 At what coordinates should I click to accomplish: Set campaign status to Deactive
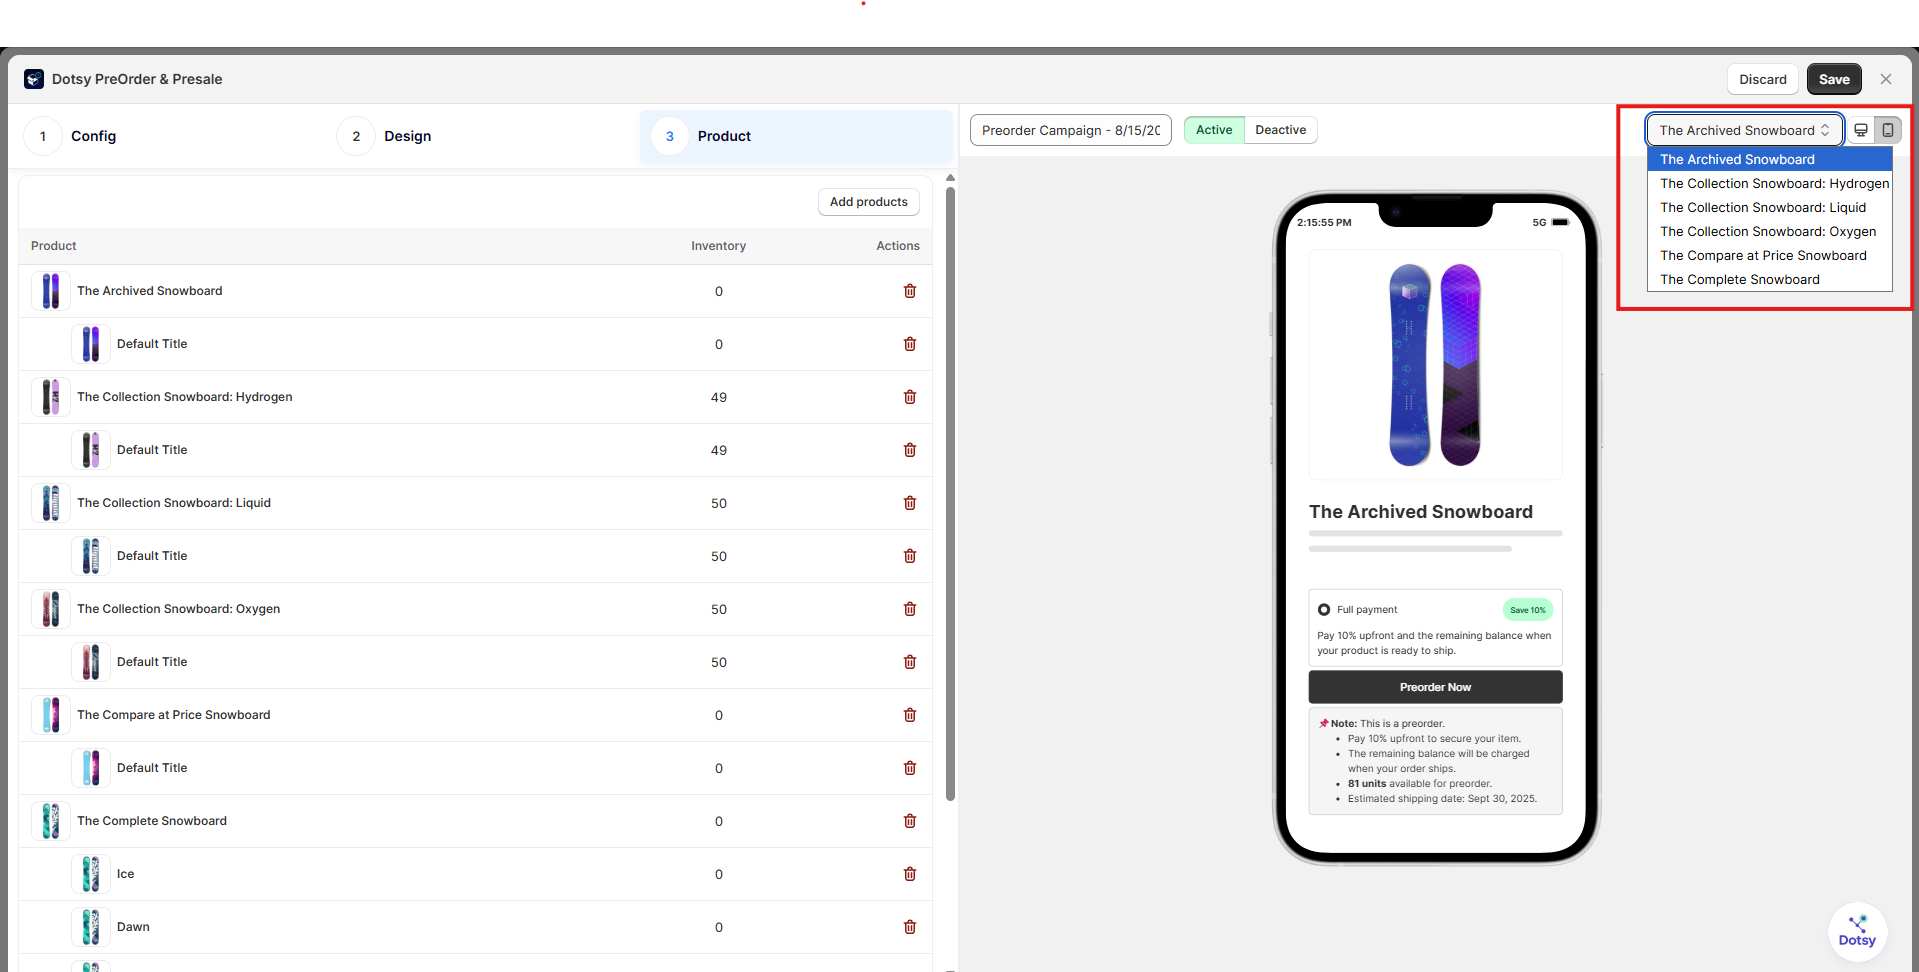coord(1280,130)
